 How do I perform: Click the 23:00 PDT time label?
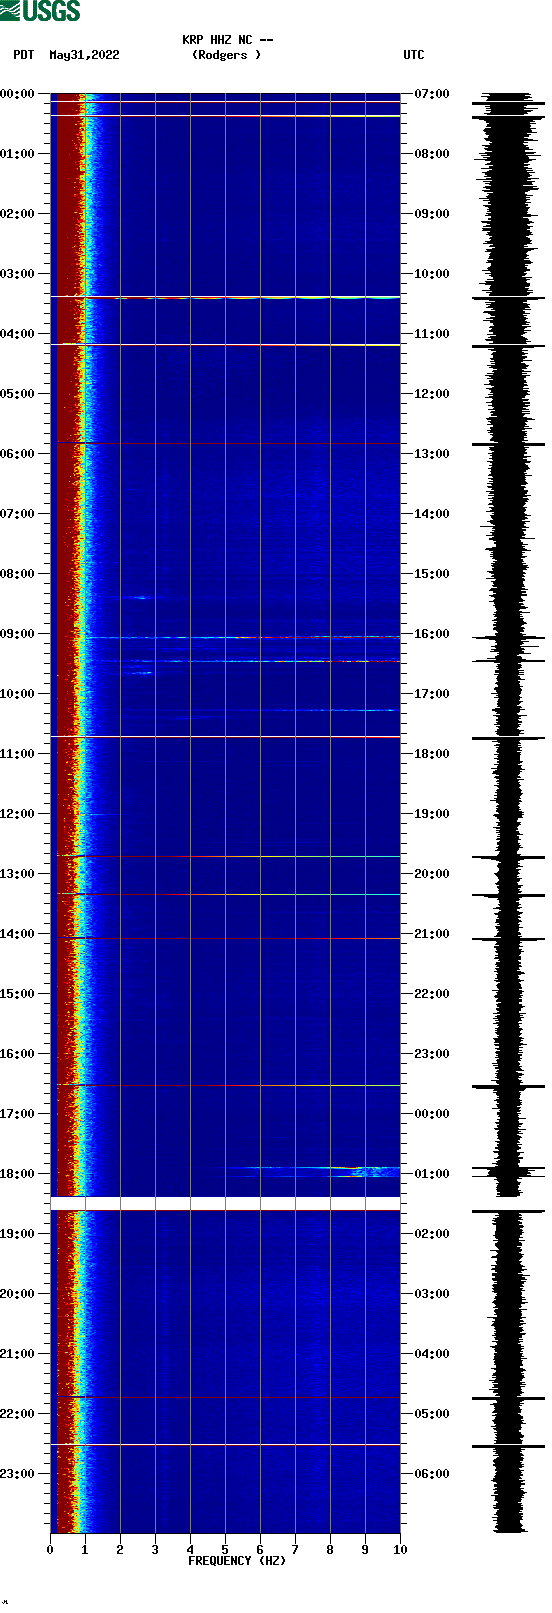click(18, 1474)
